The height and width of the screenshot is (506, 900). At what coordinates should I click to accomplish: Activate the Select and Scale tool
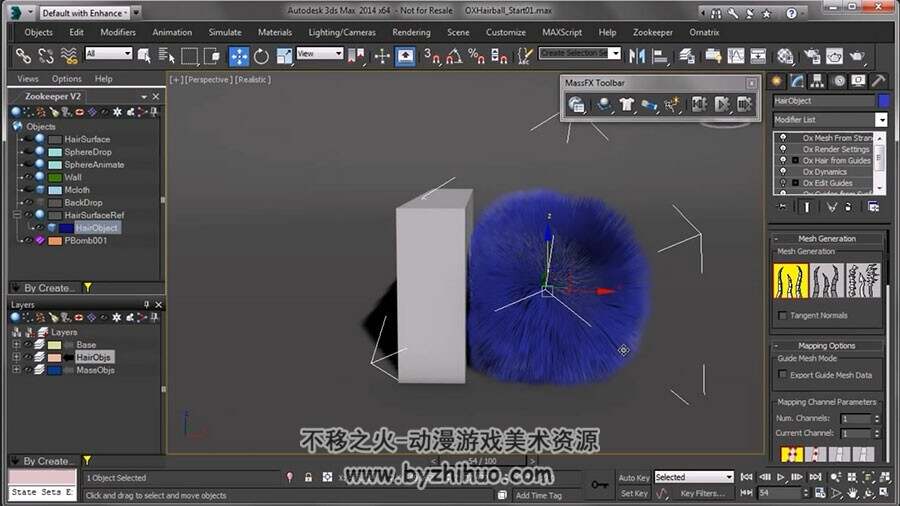284,56
